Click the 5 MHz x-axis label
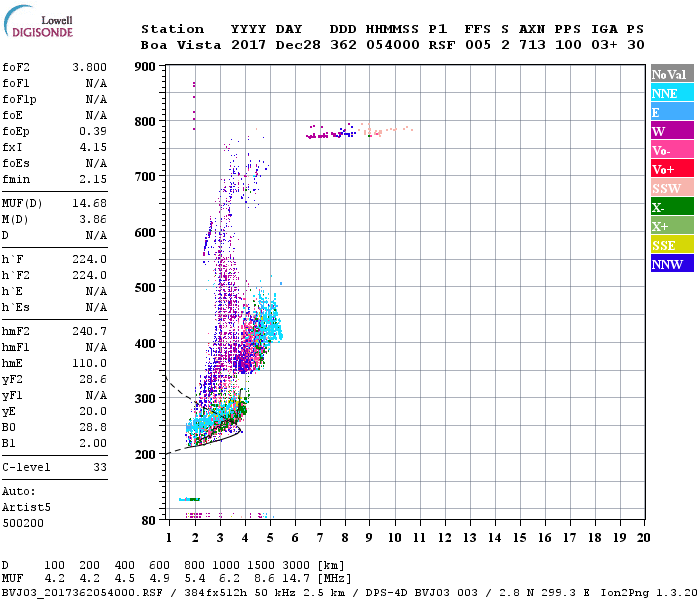 tap(270, 538)
